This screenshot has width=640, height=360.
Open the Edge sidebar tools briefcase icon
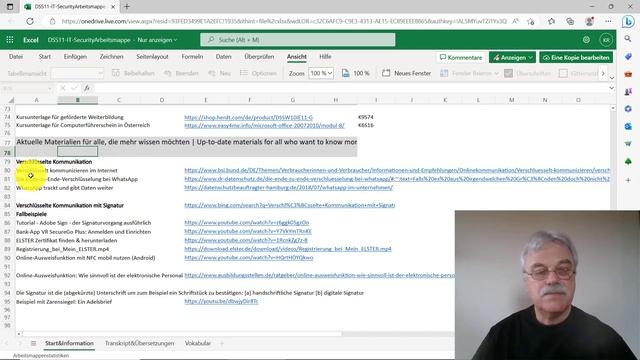[x=628, y=74]
